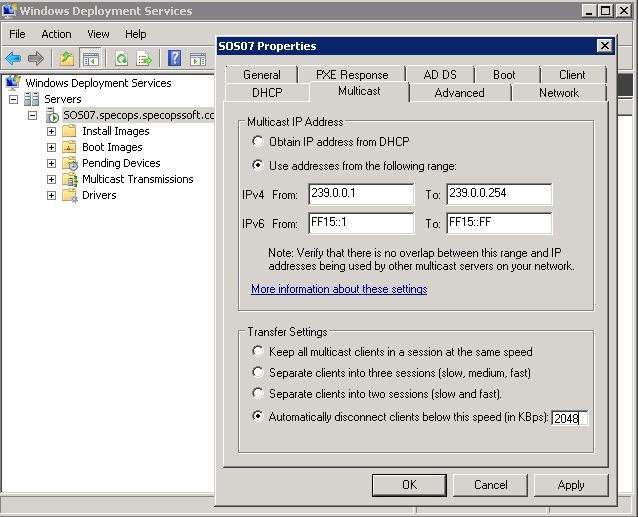Expand the Boot Images node
The image size is (638, 517).
[x=51, y=147]
